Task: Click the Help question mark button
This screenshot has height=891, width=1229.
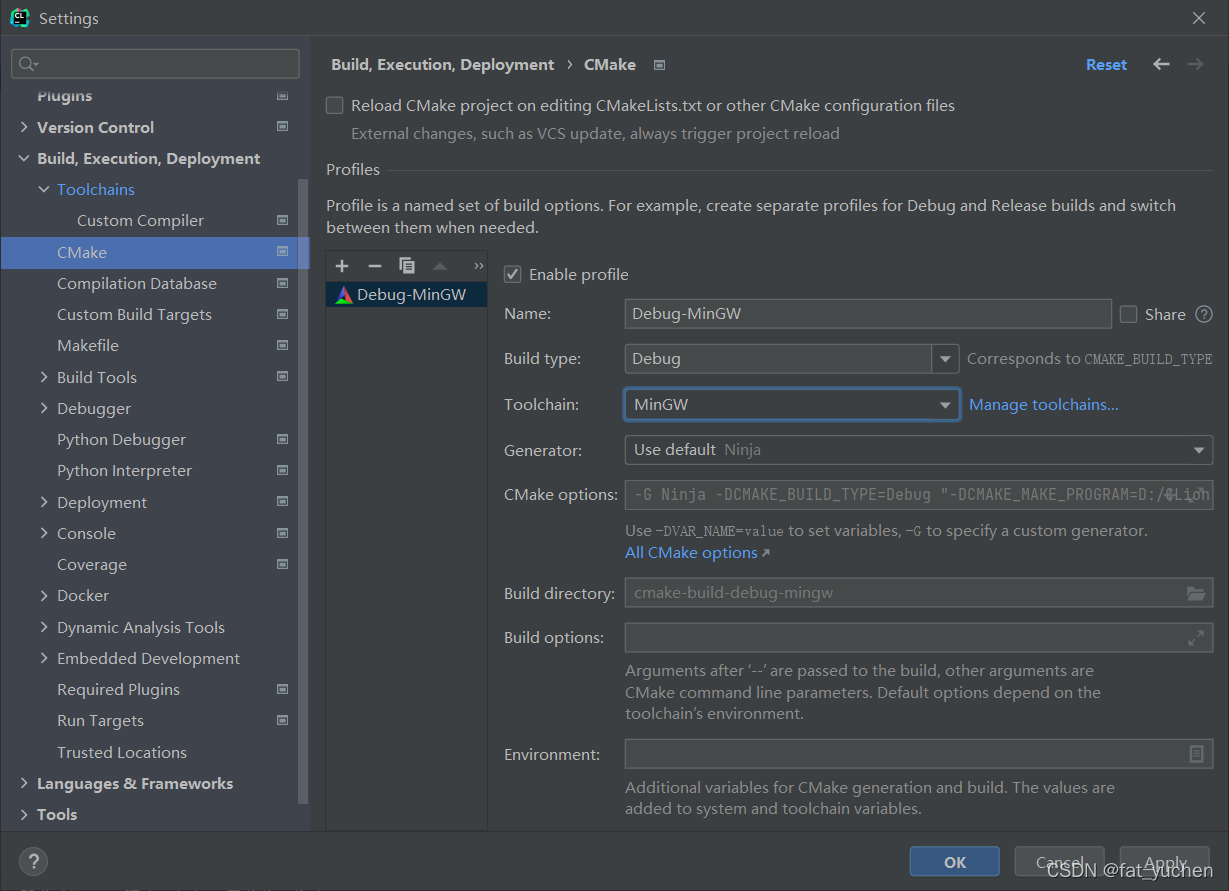Action: 33,861
